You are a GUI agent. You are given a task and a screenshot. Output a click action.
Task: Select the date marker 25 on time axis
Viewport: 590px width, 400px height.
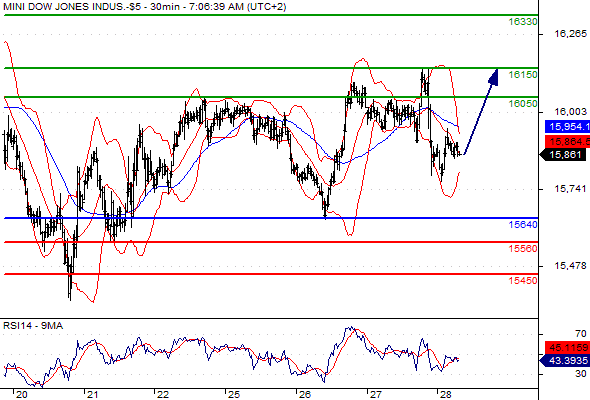pos(234,394)
